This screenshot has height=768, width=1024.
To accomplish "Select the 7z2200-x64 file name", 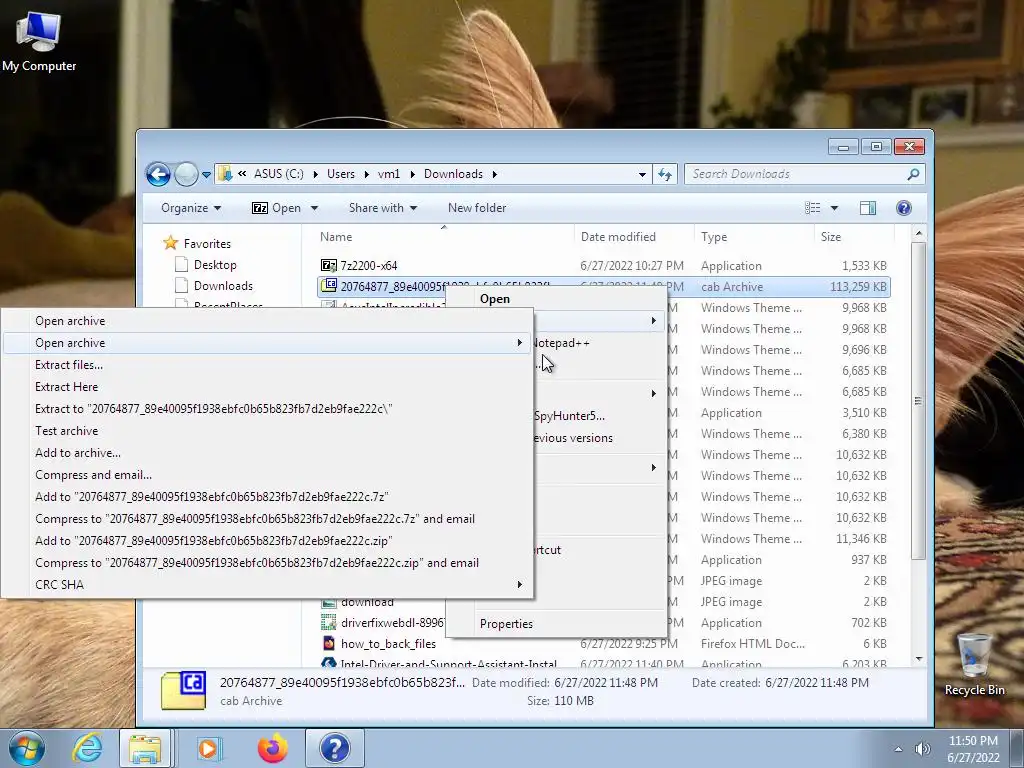I will (368, 266).
